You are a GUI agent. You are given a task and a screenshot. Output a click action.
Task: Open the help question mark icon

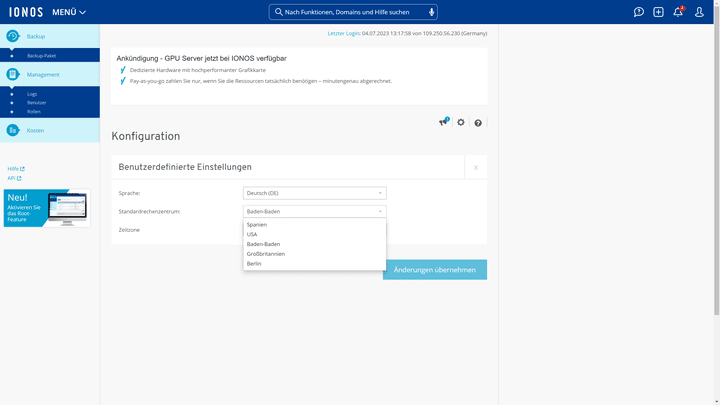coord(478,123)
